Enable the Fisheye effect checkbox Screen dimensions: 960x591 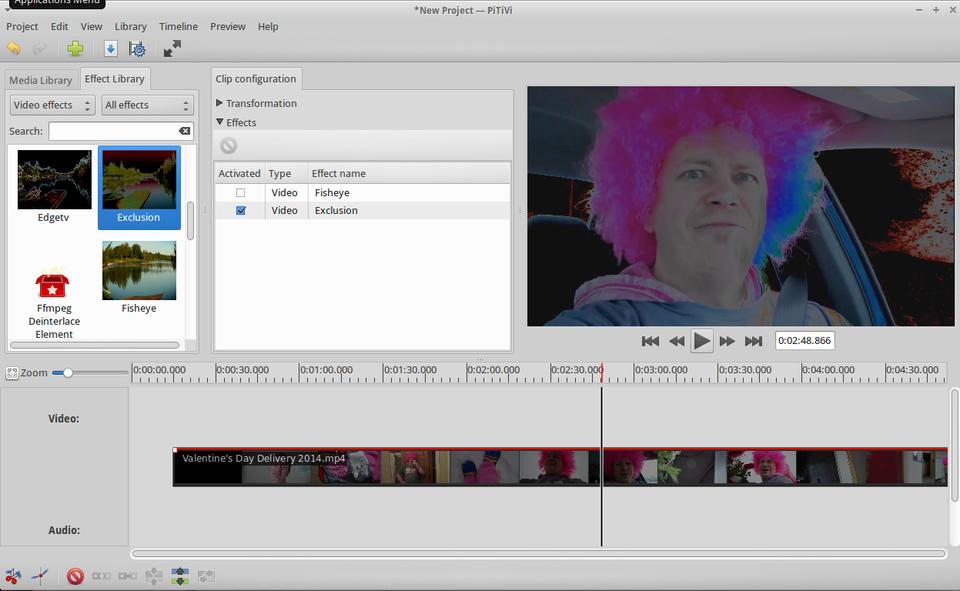240,193
